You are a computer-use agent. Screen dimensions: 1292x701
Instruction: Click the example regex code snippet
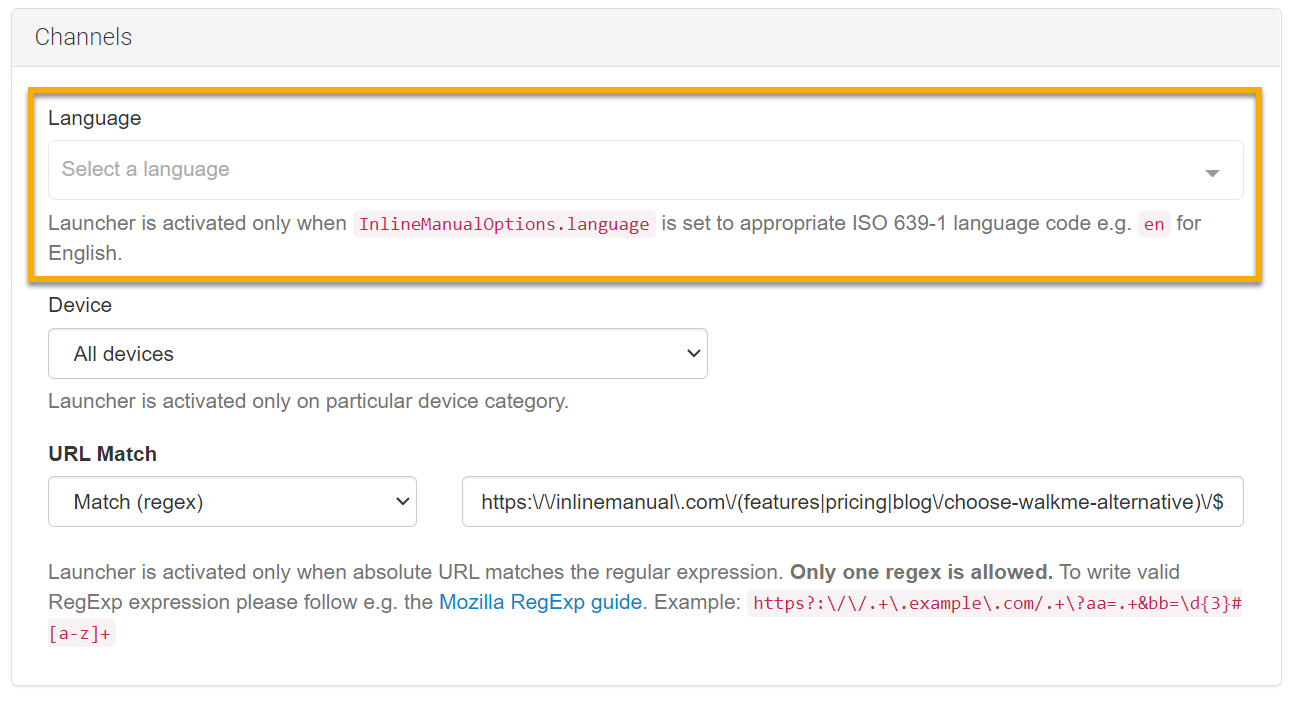point(996,603)
